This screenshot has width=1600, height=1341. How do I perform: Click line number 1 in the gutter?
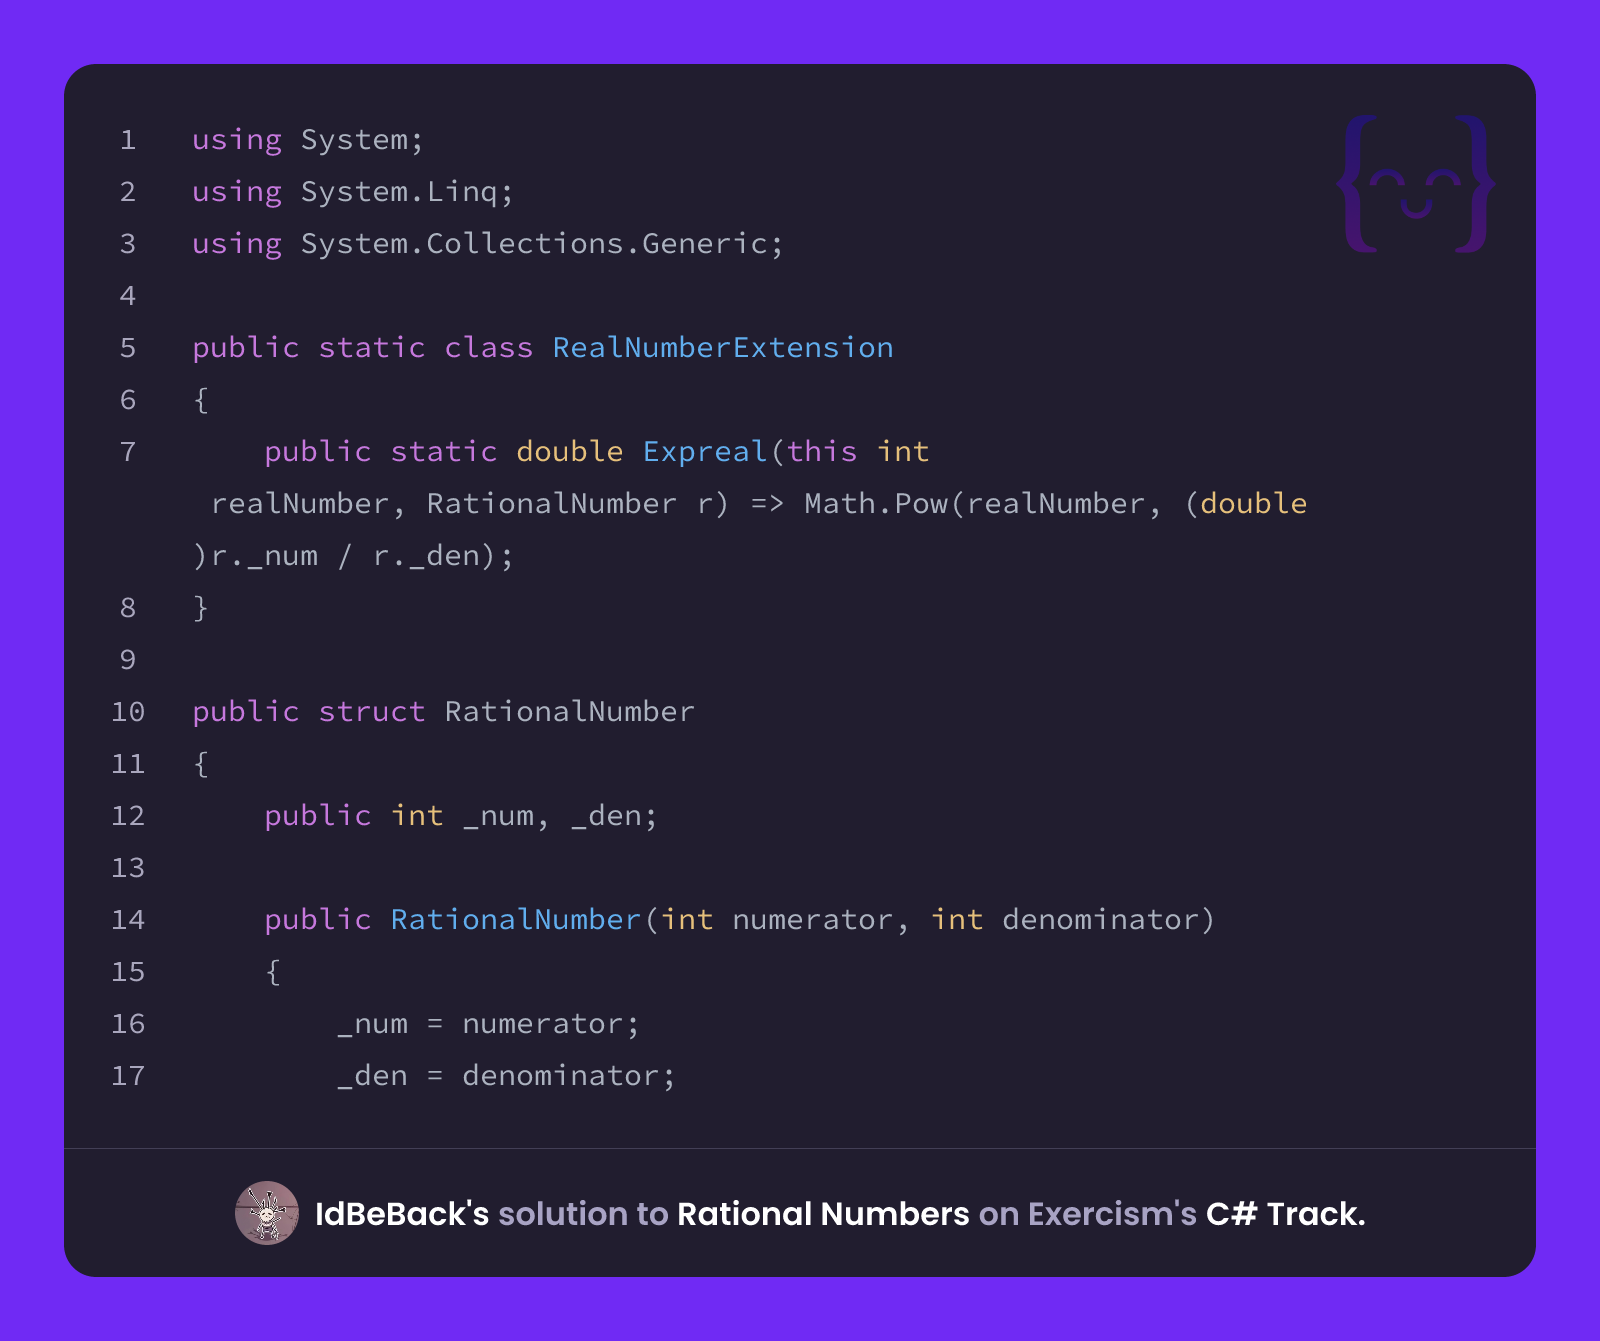[x=128, y=140]
